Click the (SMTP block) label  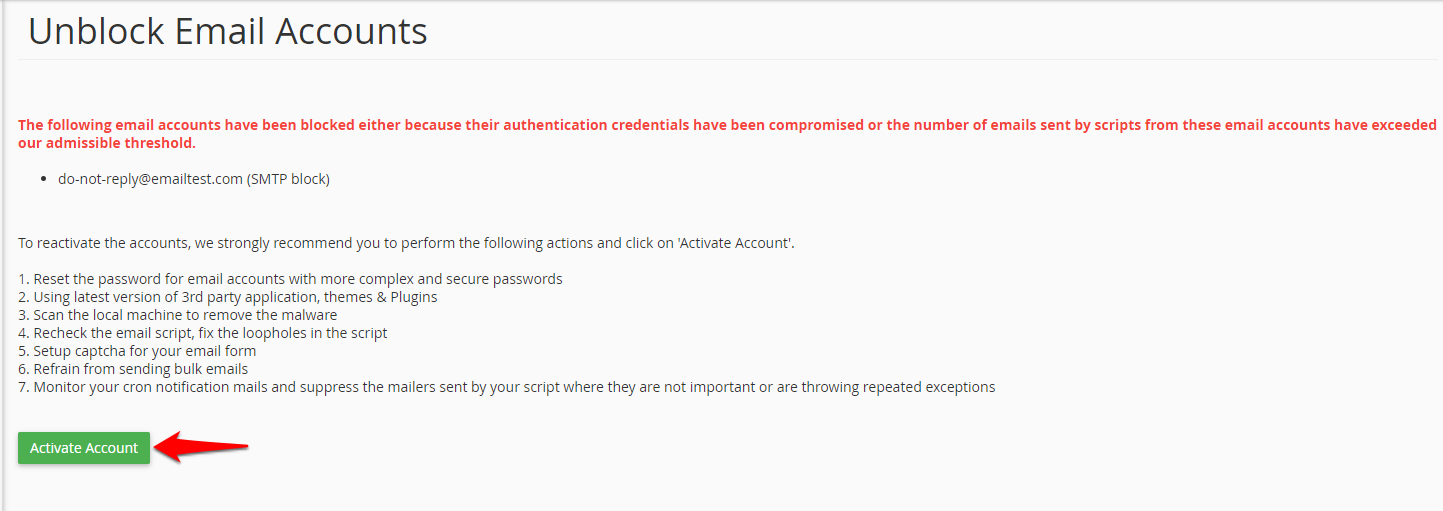pyautogui.click(x=288, y=180)
